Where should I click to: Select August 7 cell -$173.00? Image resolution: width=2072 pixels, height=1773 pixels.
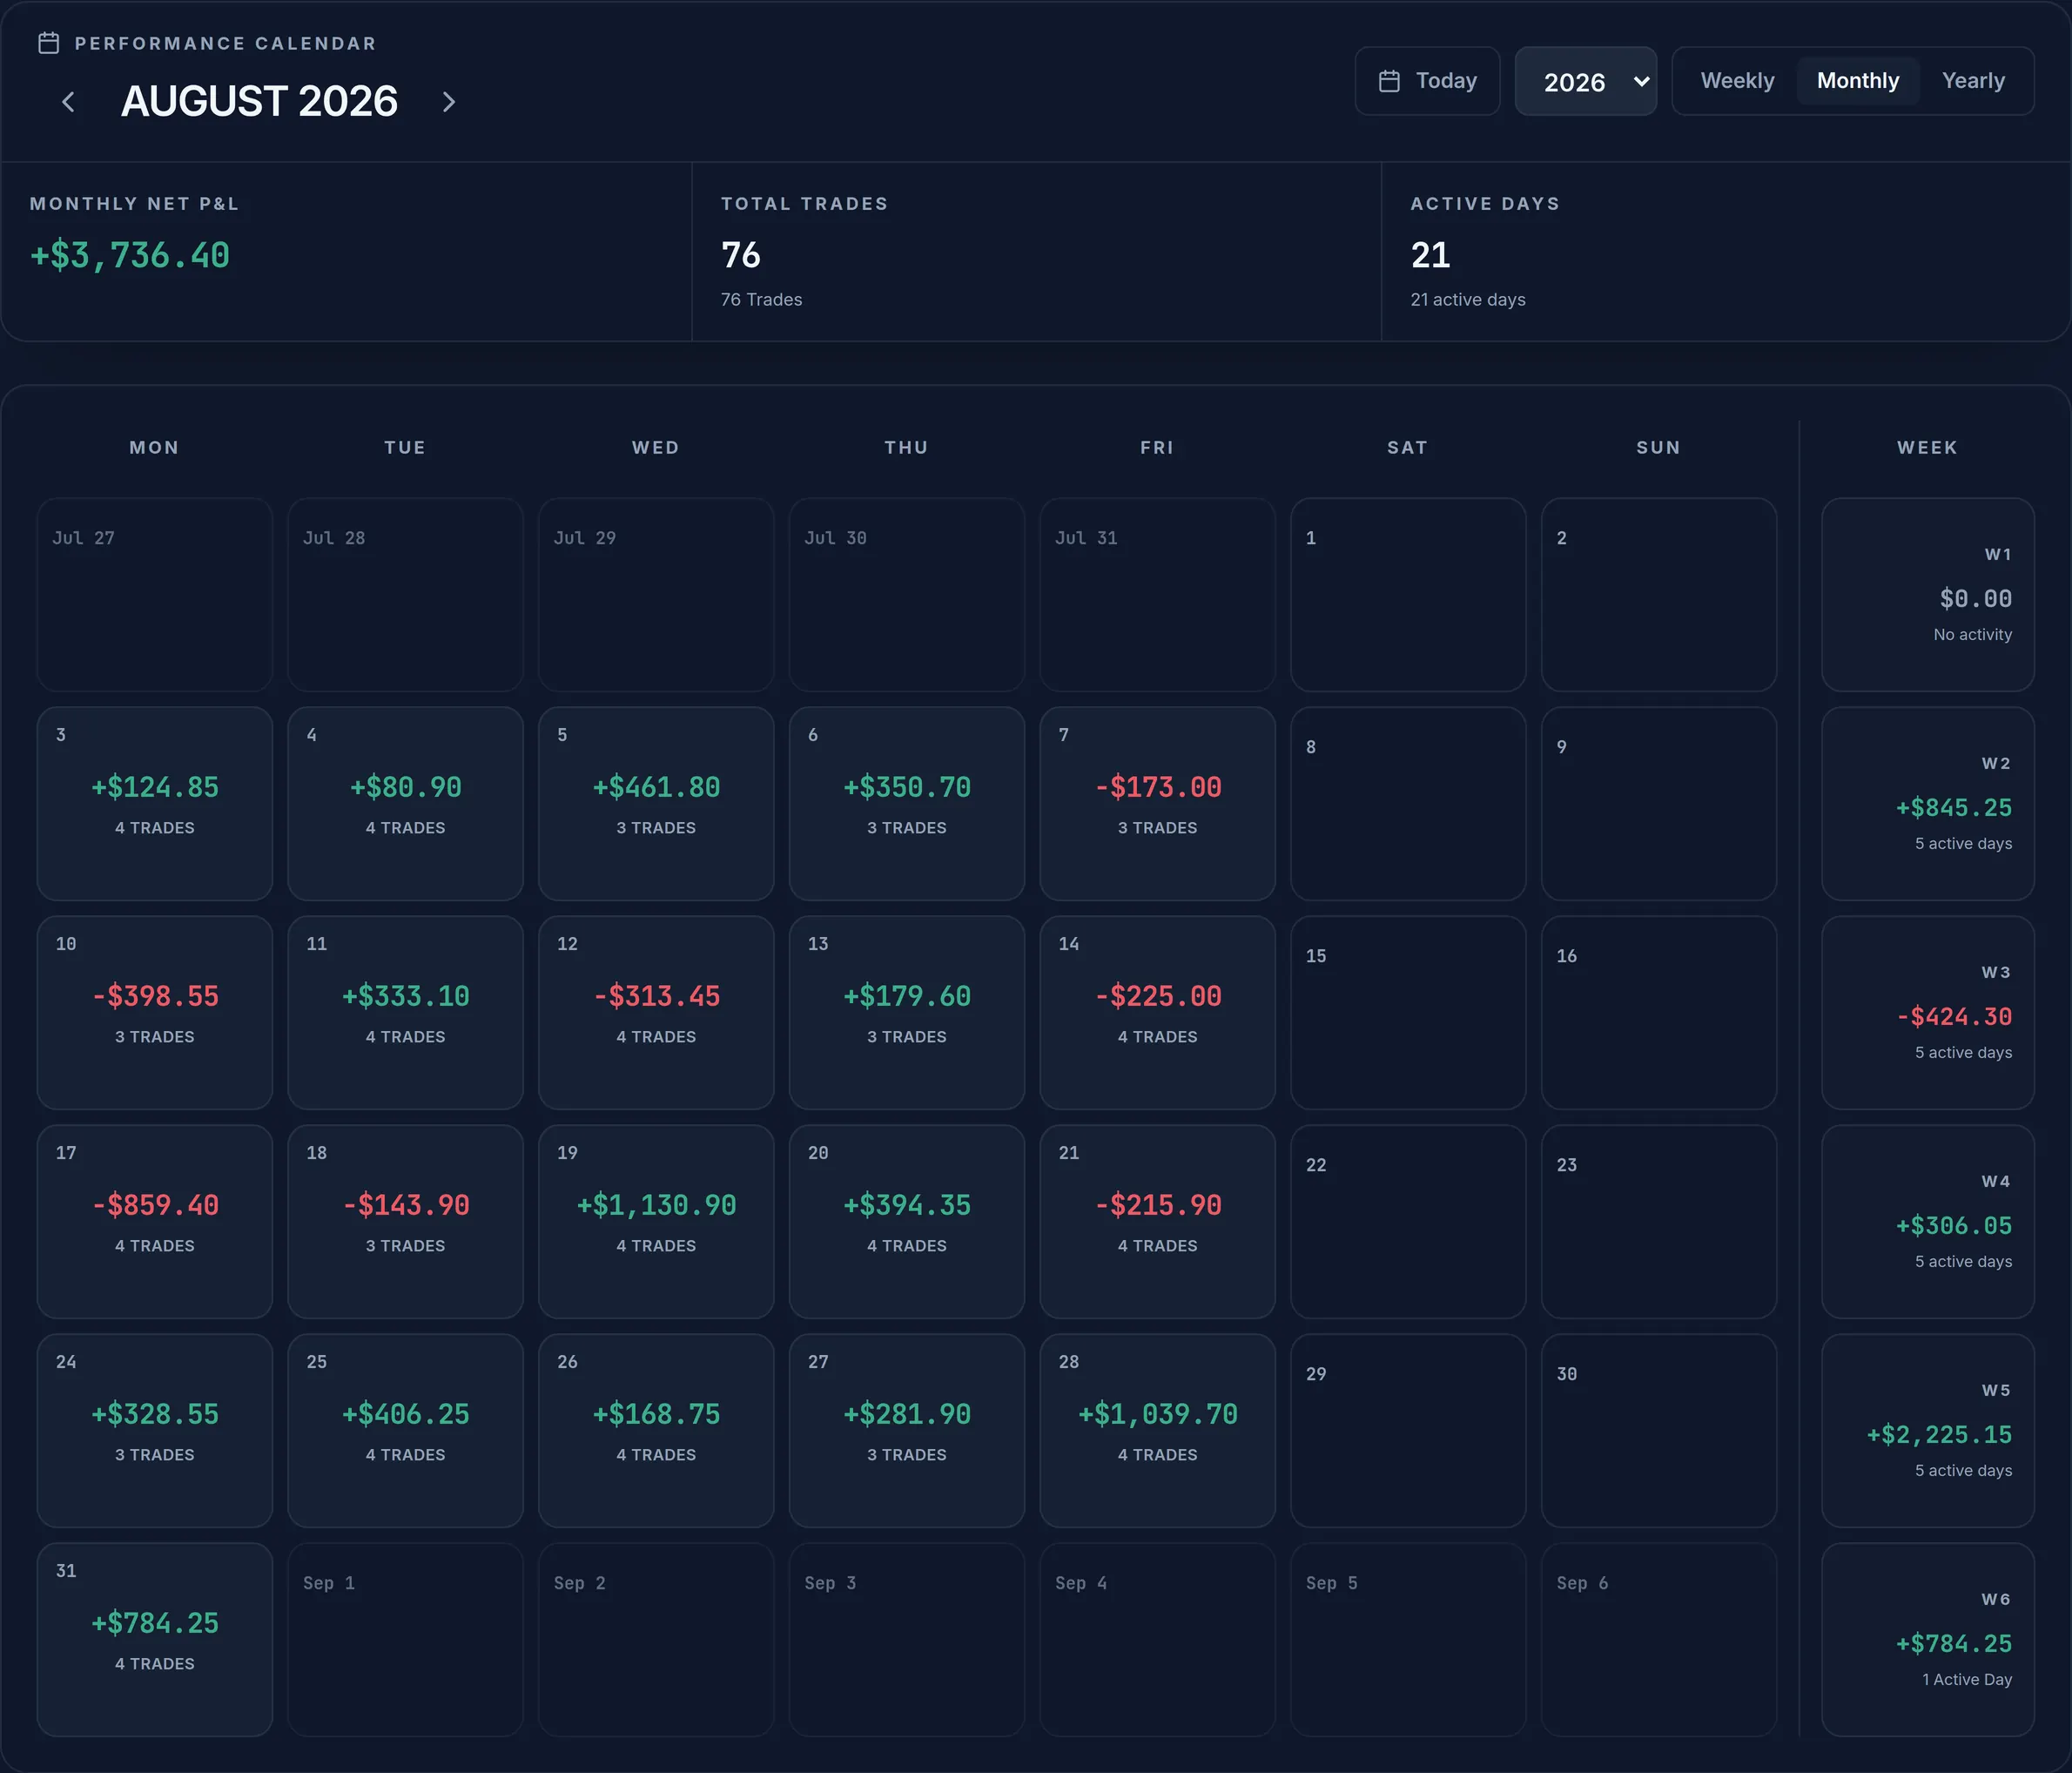click(1157, 804)
